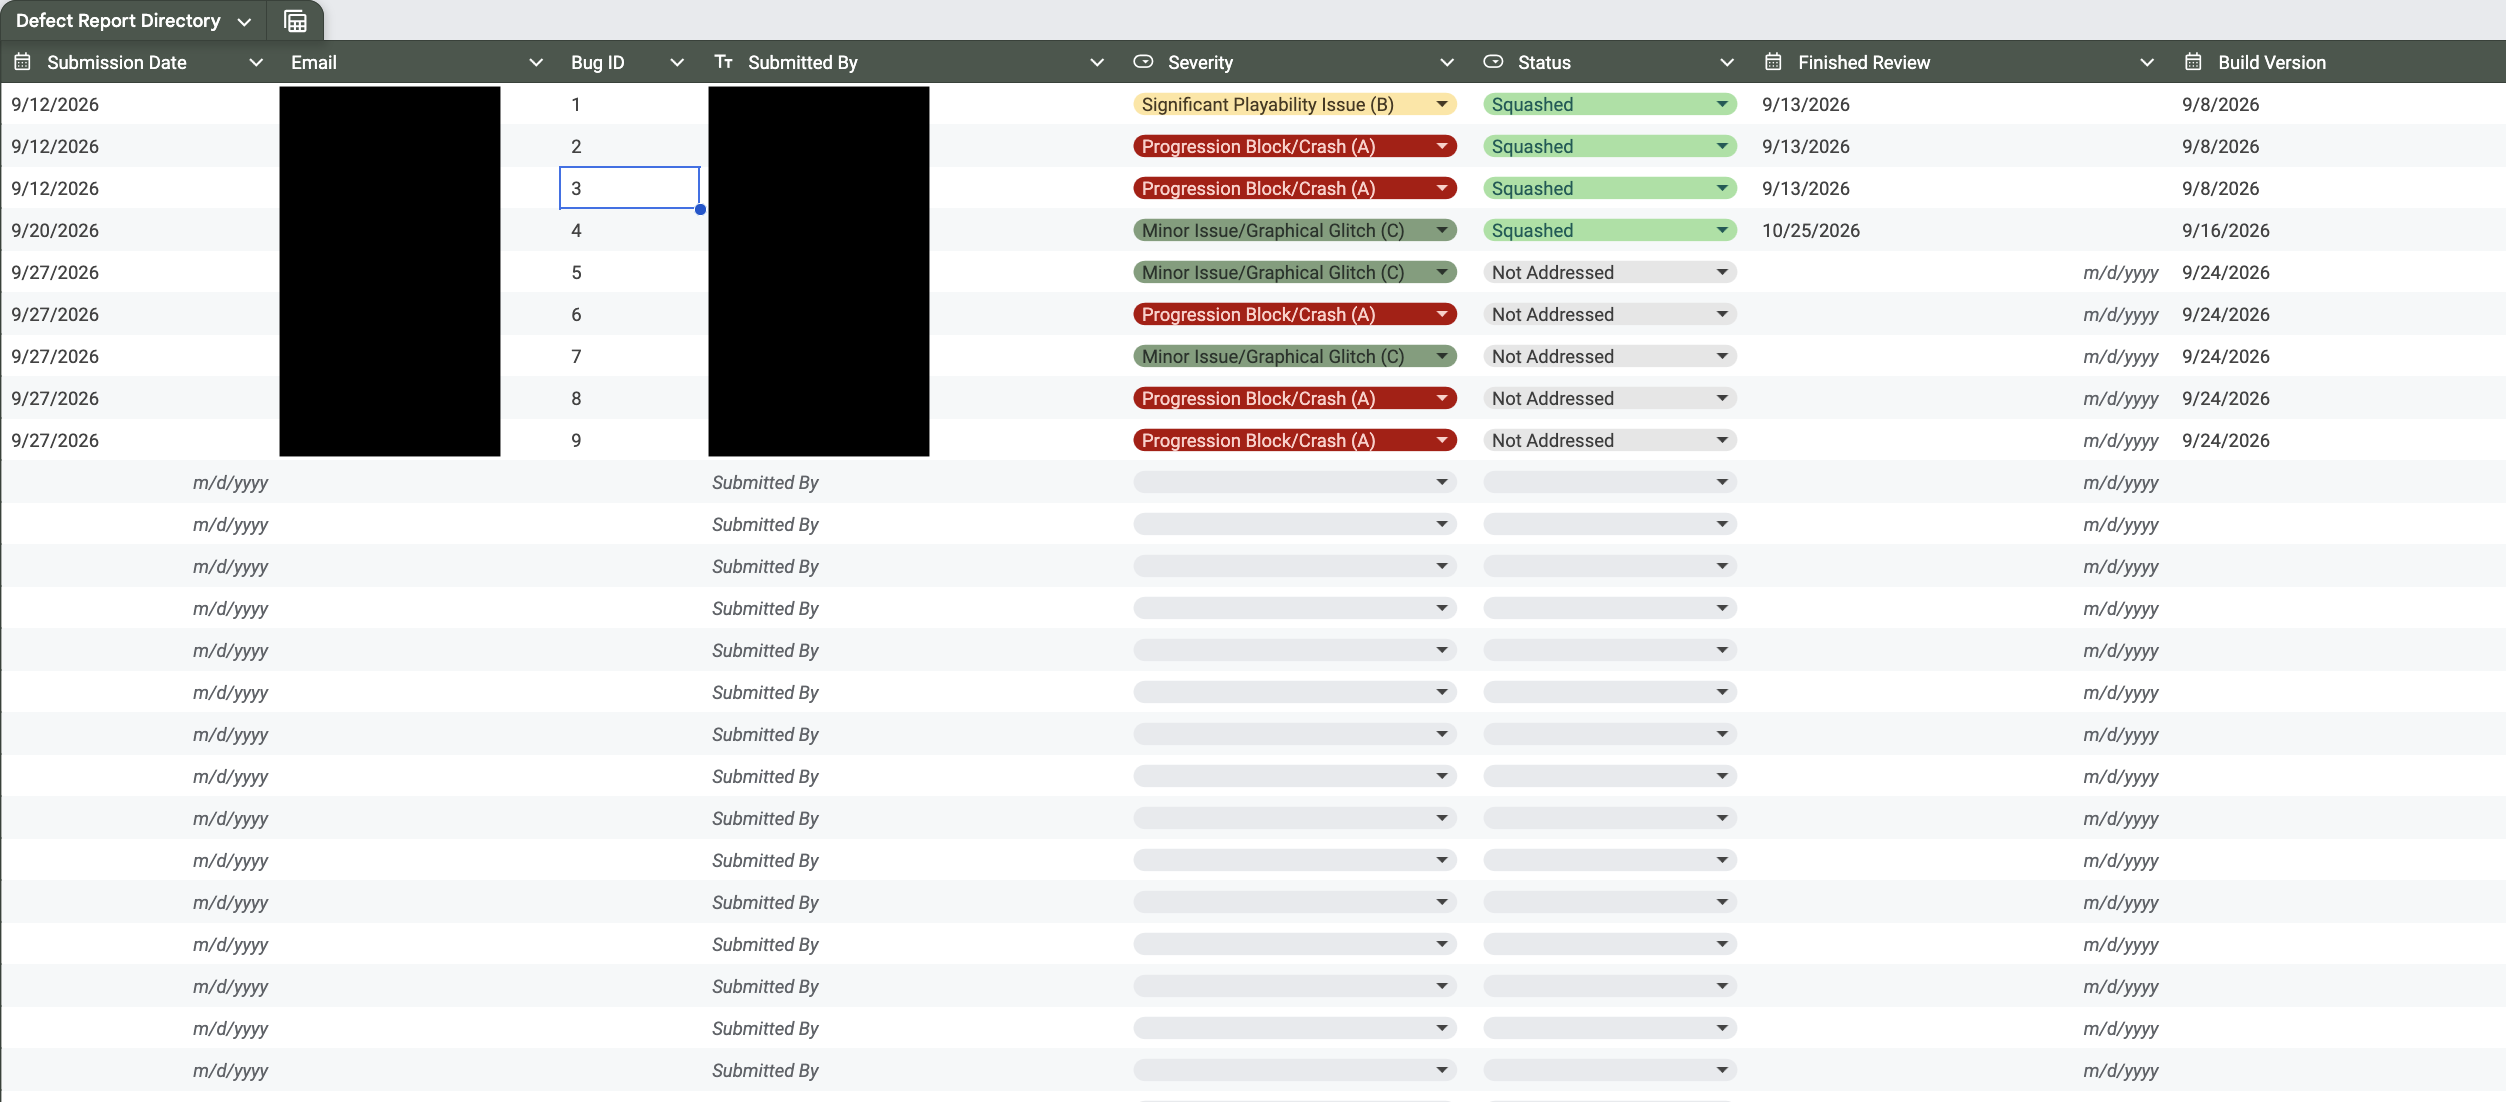This screenshot has height=1102, width=2506.
Task: Open the Status column header dropdown arrow
Action: 1727,62
